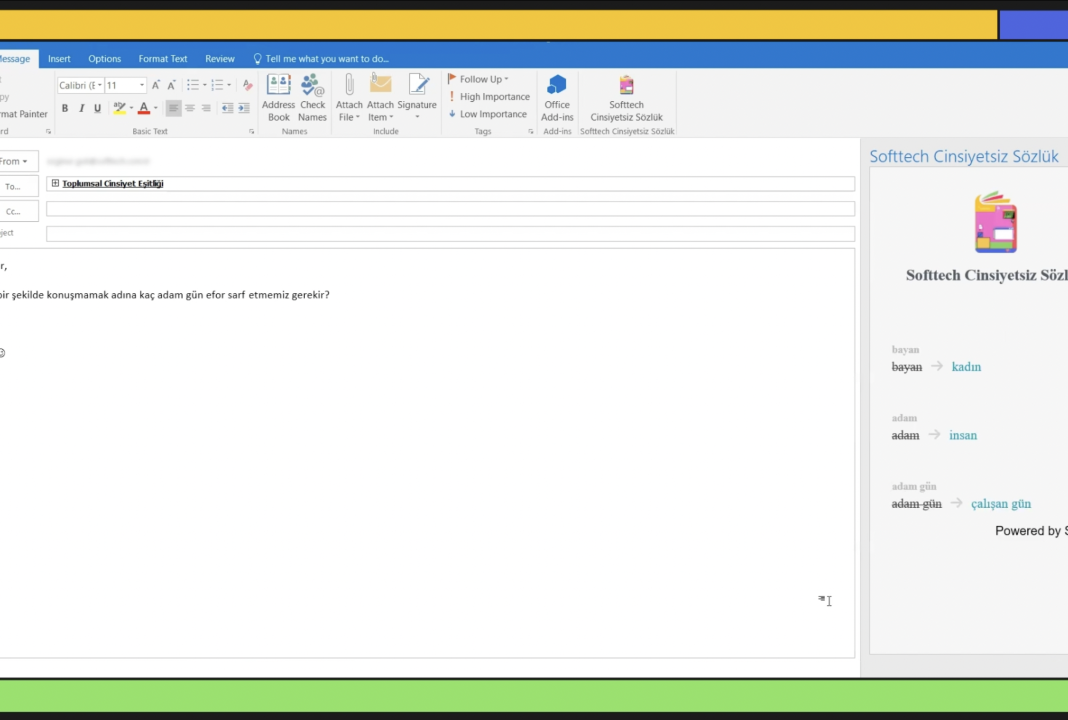Viewport: 1068px width, 720px height.
Task: Toggle Italic formatting
Action: [x=81, y=108]
